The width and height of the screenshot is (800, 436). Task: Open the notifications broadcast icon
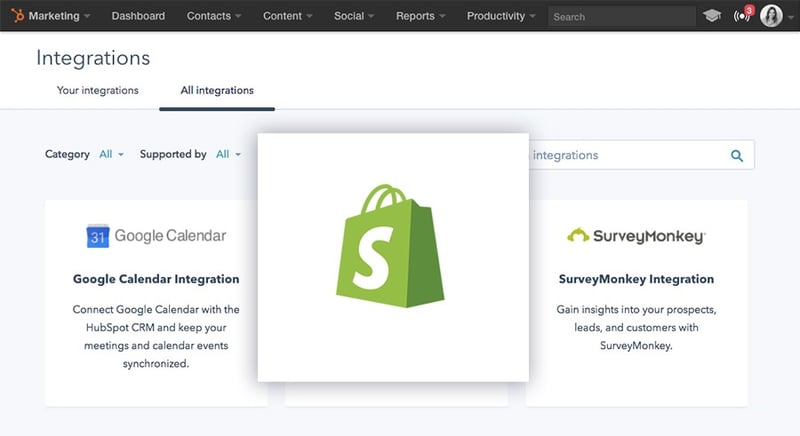tap(742, 15)
